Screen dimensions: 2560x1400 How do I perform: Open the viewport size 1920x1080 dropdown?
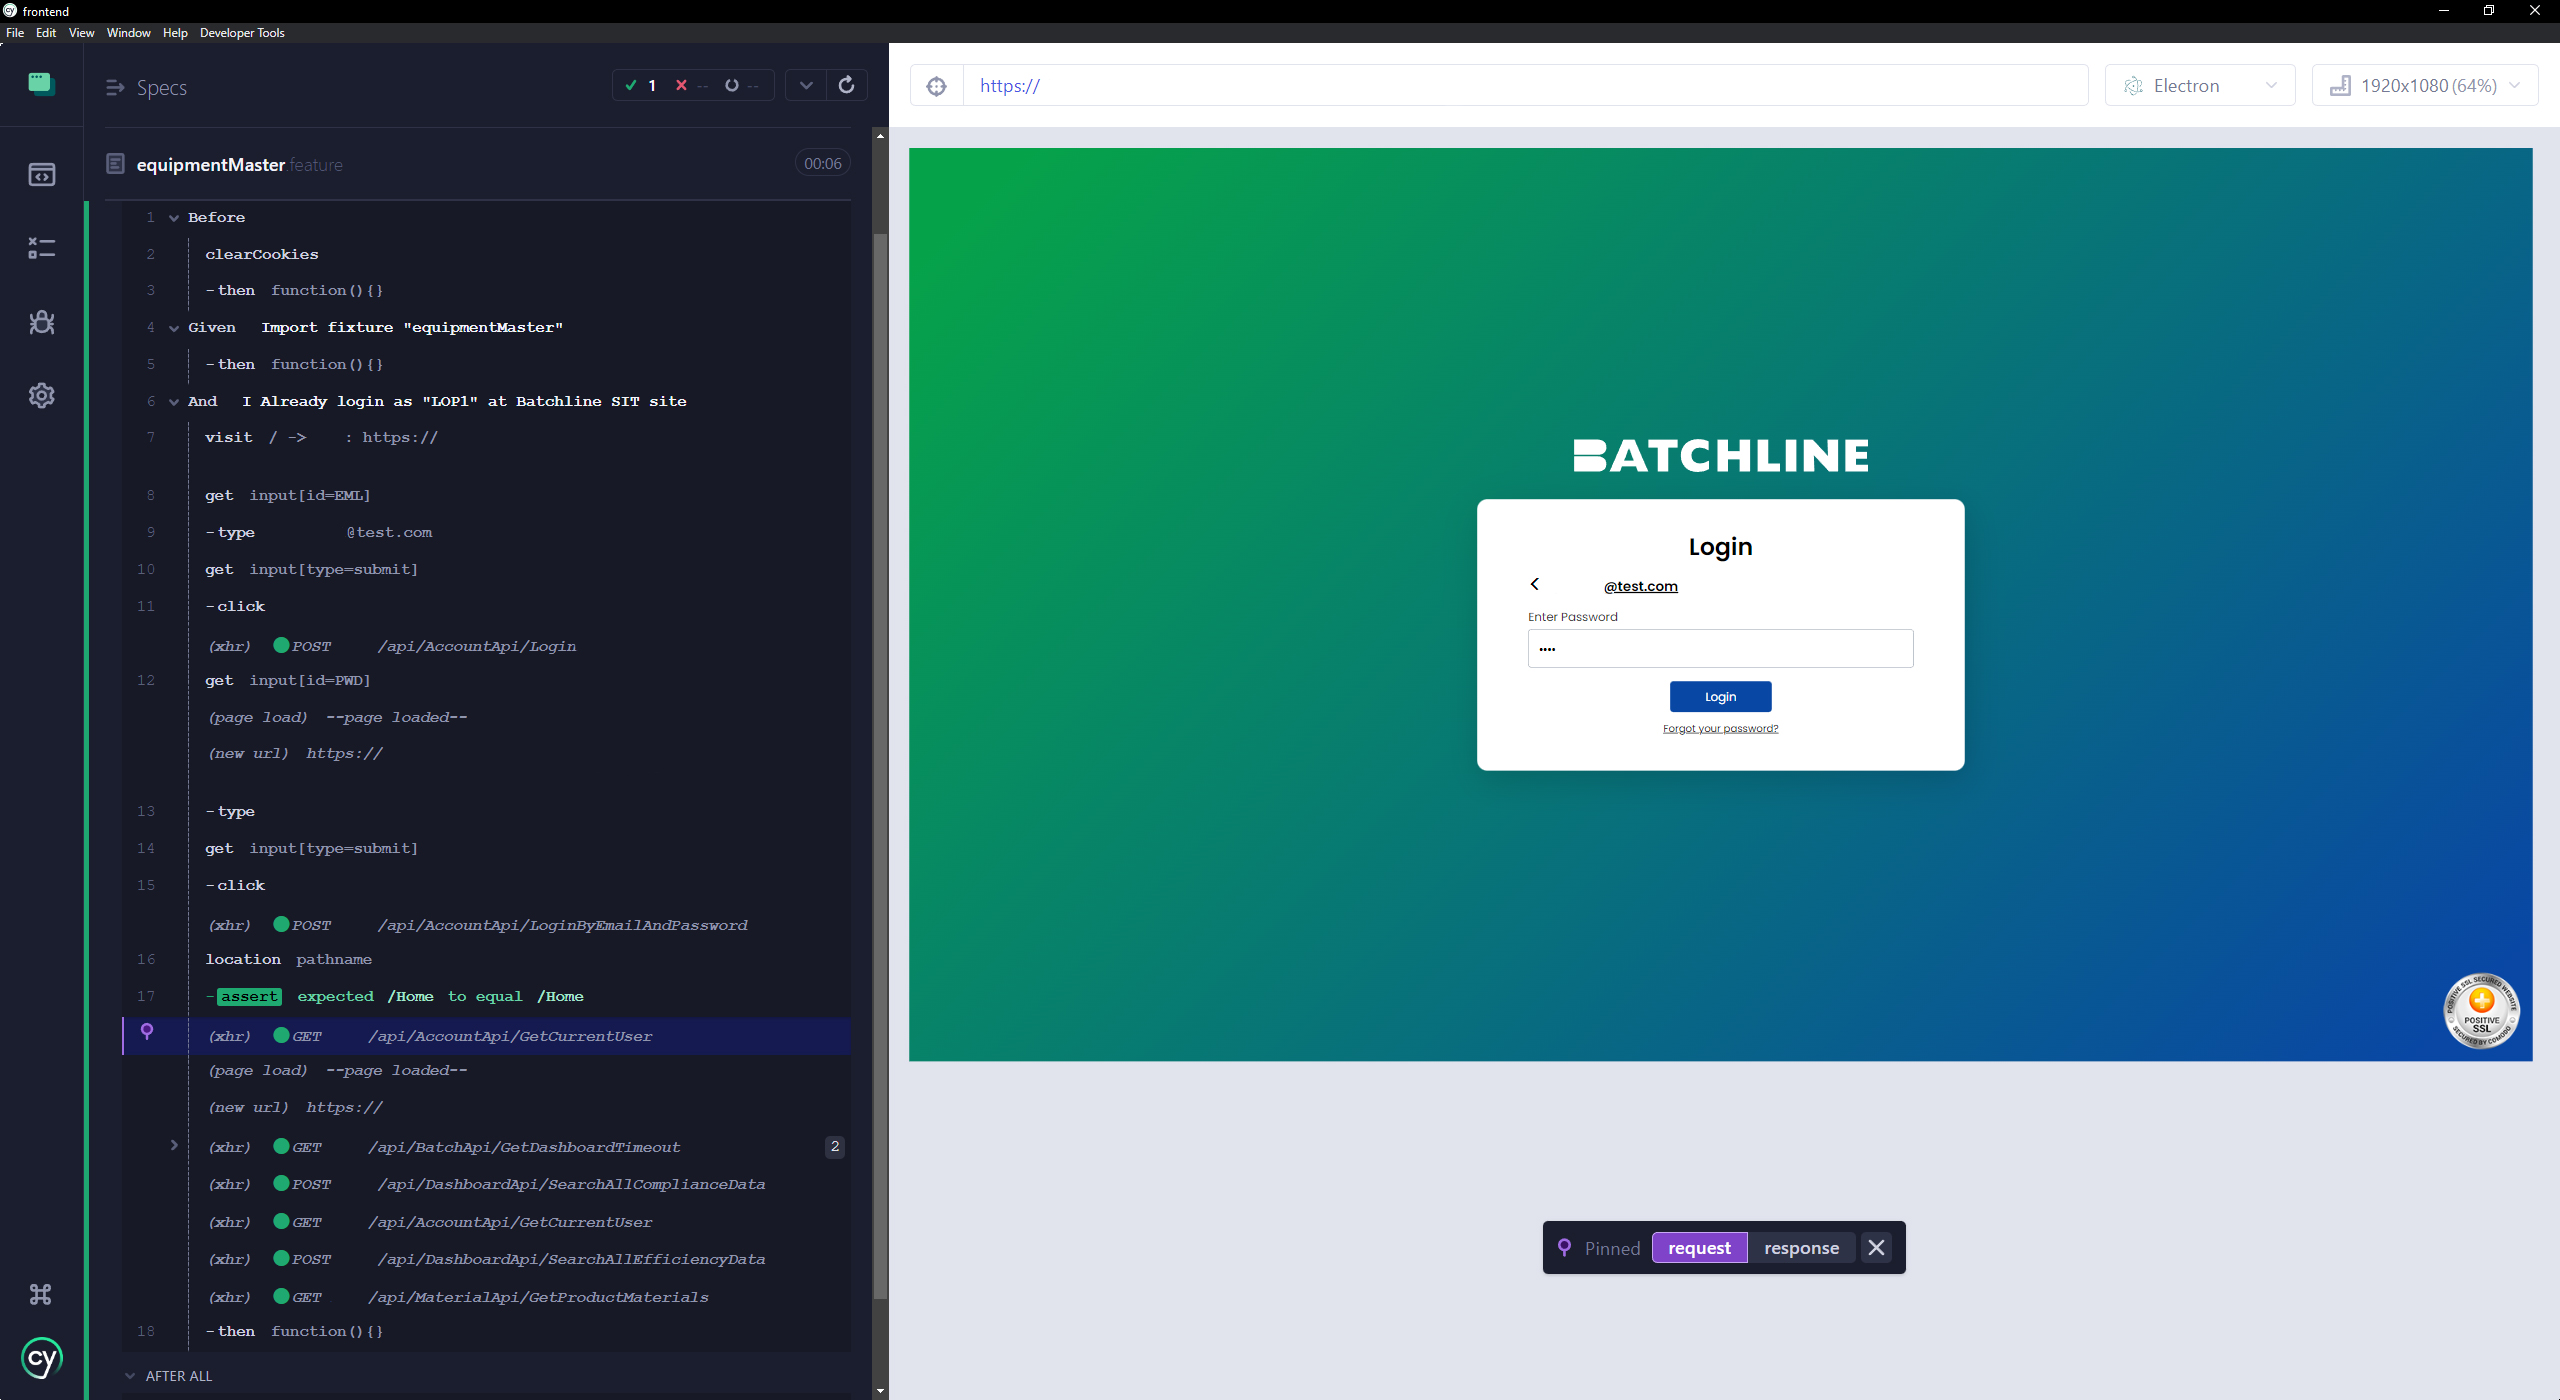click(2425, 86)
